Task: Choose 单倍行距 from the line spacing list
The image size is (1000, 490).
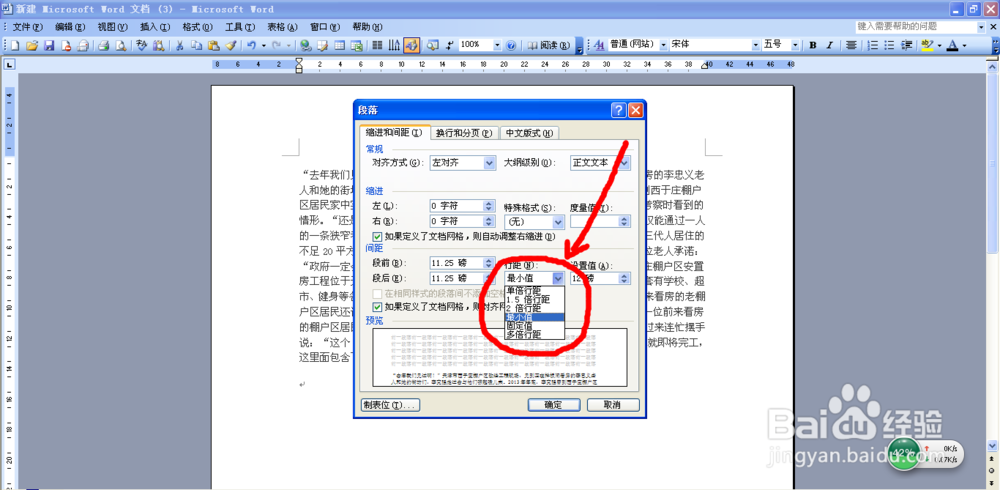Action: pos(534,290)
